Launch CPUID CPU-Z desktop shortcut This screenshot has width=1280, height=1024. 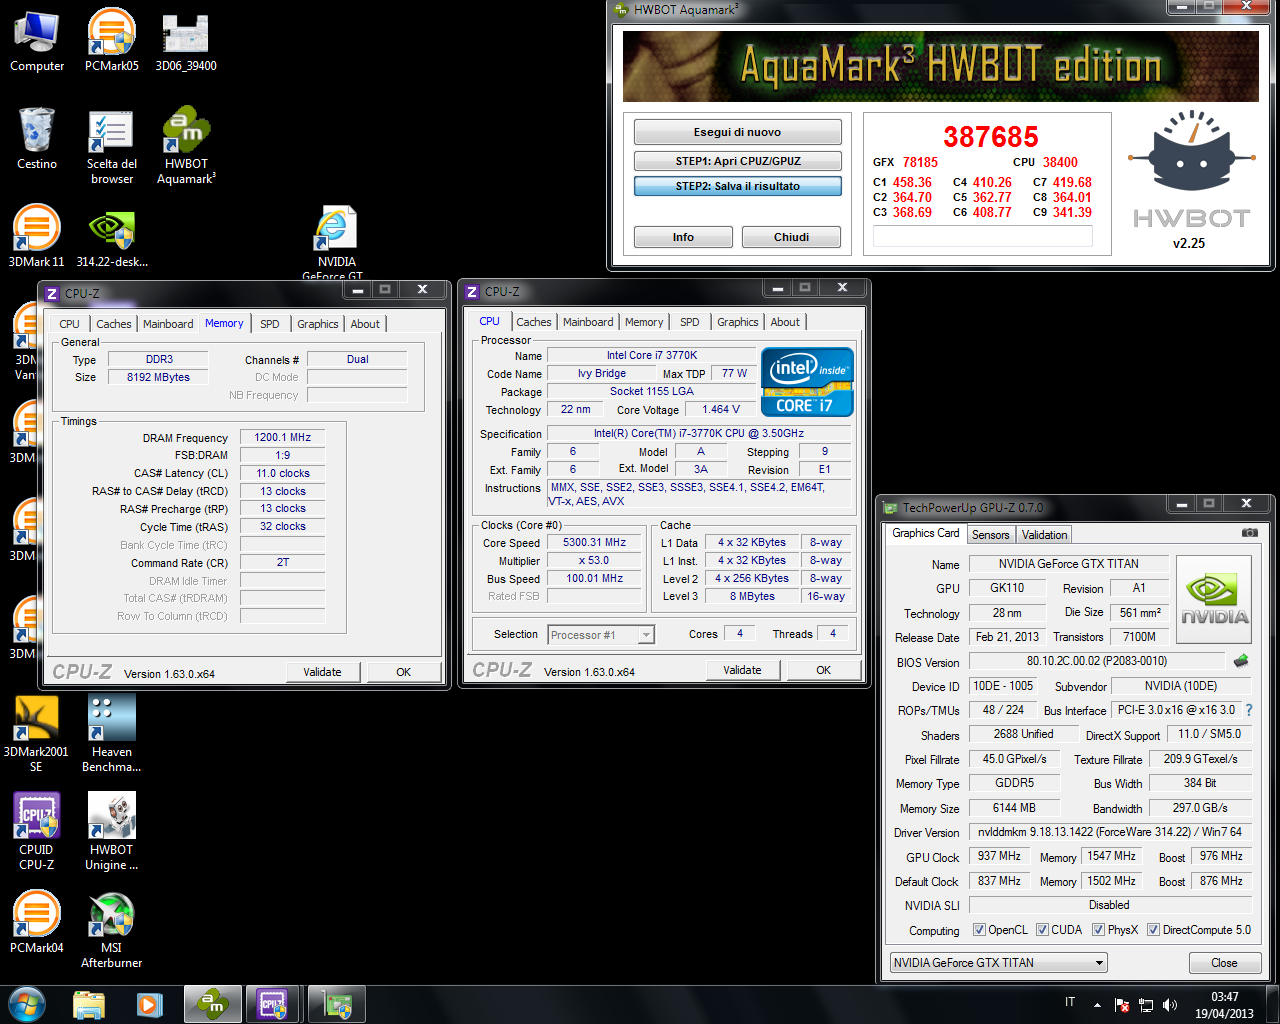(37, 832)
